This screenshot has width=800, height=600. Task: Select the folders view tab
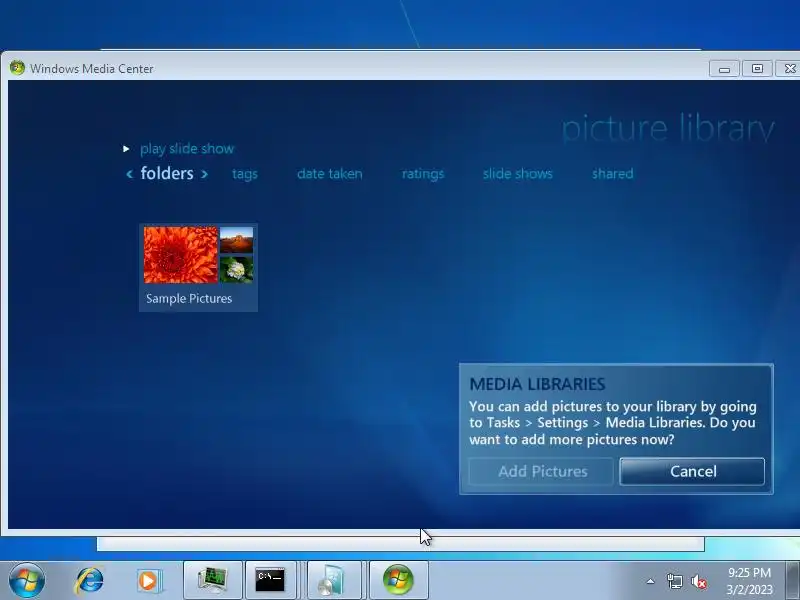coord(167,173)
